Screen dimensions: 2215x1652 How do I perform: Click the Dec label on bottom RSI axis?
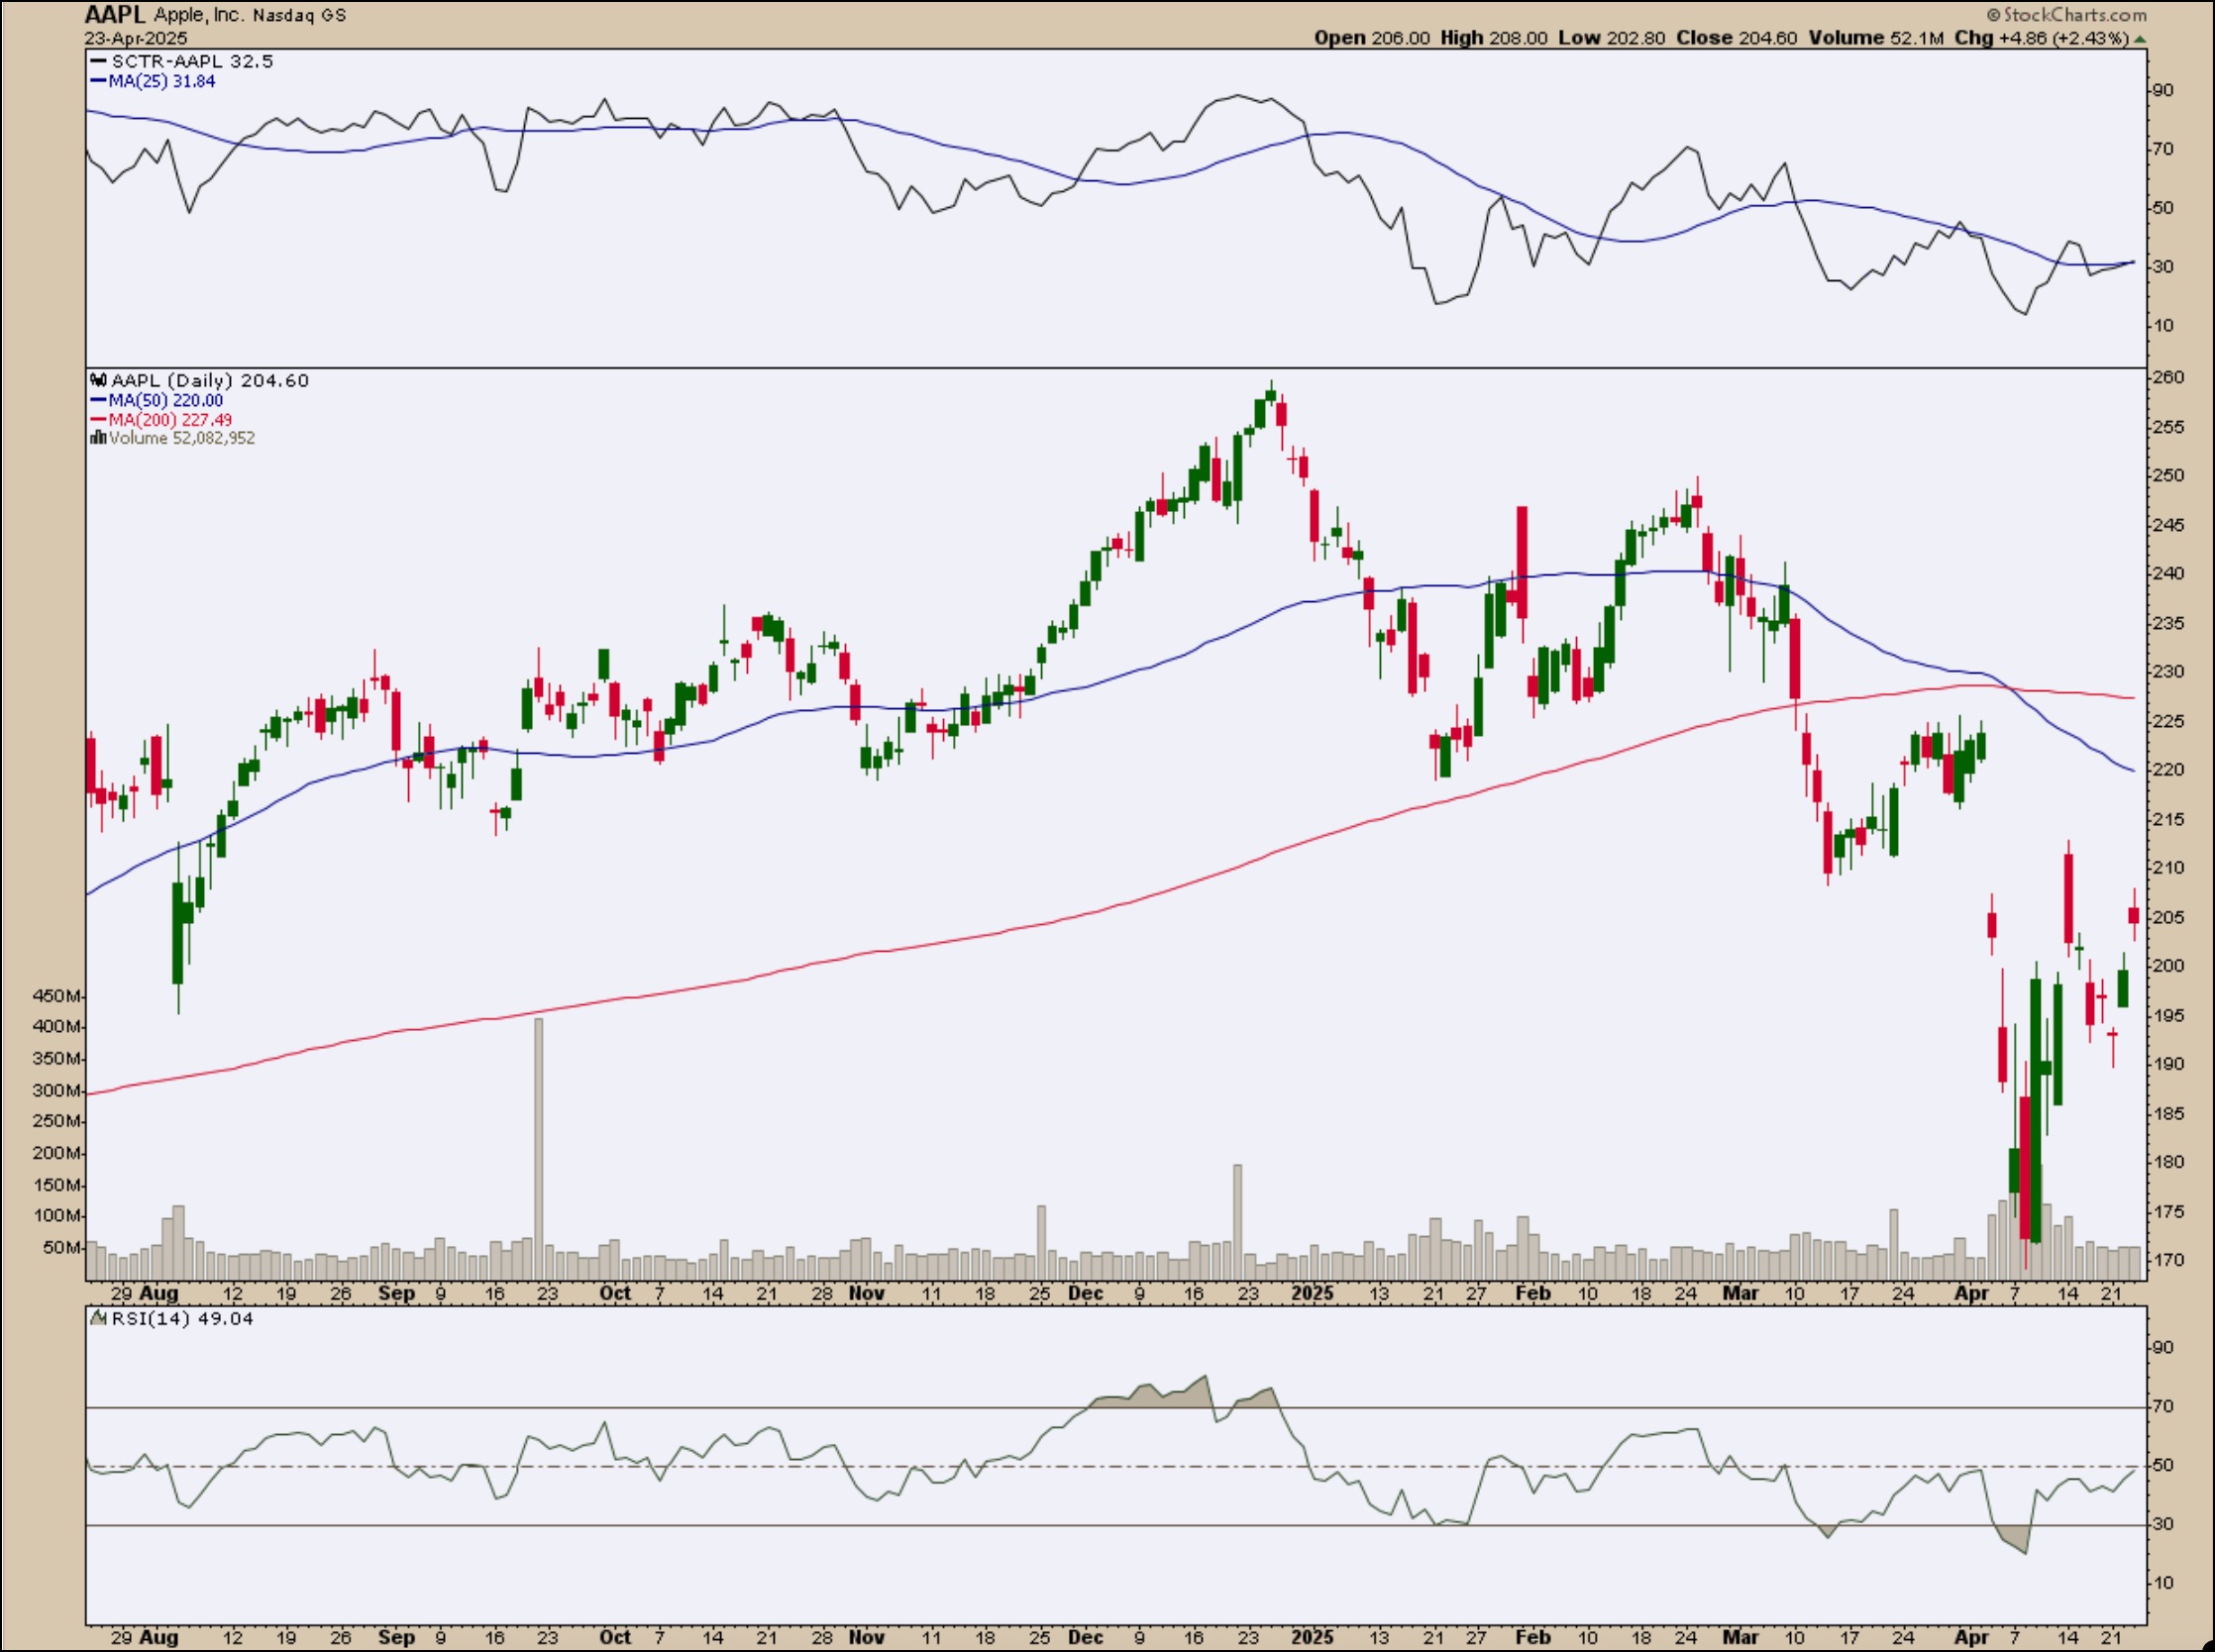pyautogui.click(x=1085, y=1638)
